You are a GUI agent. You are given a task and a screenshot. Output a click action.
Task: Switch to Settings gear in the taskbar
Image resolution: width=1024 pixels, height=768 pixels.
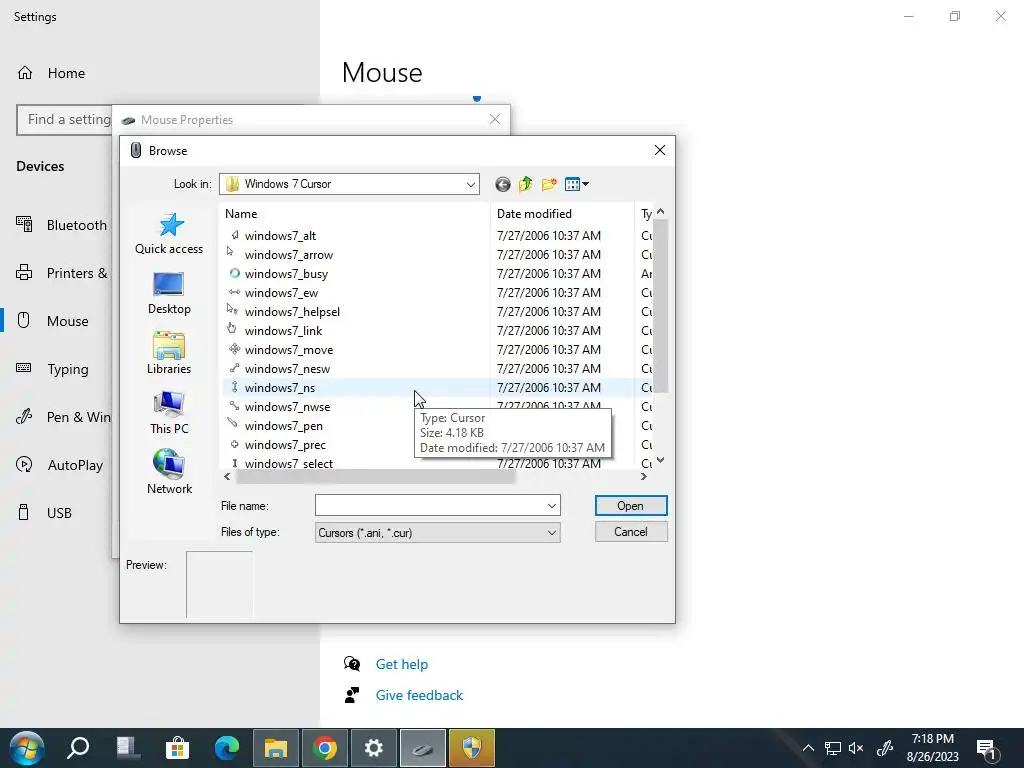click(x=374, y=748)
